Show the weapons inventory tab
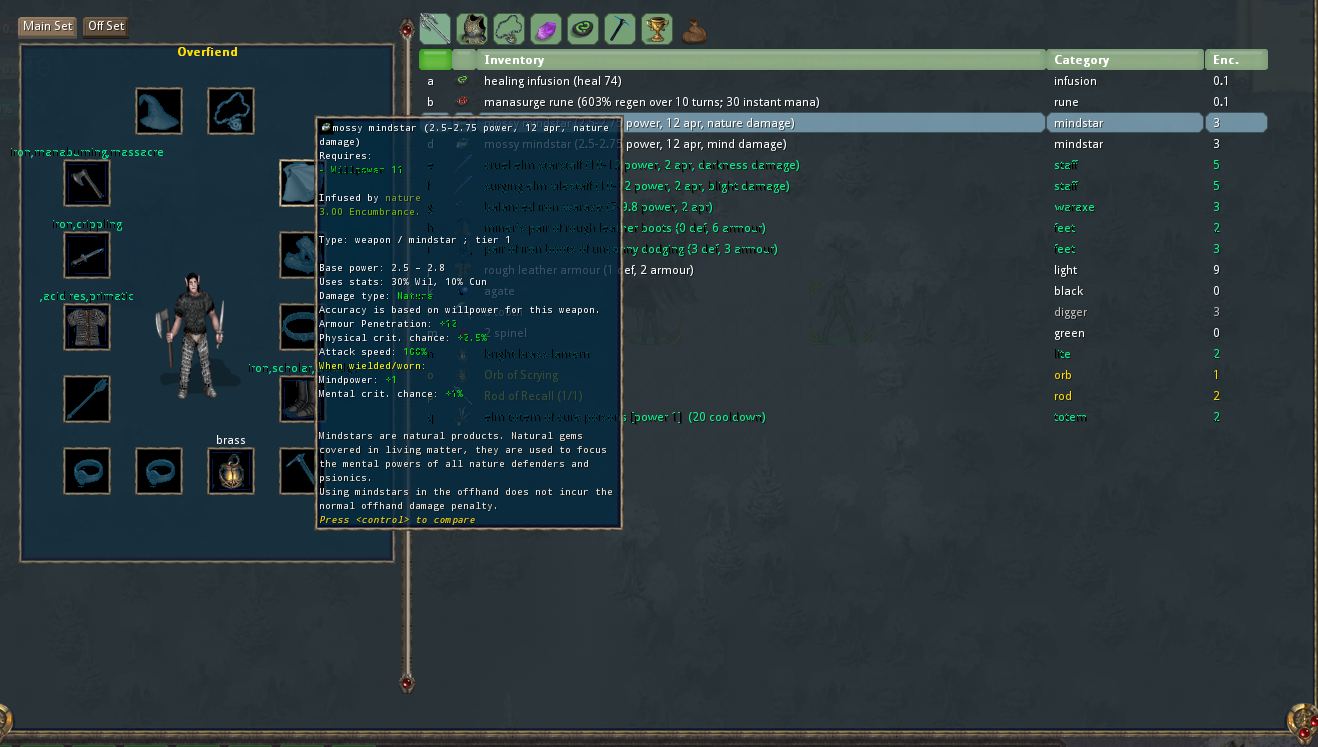 coord(435,29)
